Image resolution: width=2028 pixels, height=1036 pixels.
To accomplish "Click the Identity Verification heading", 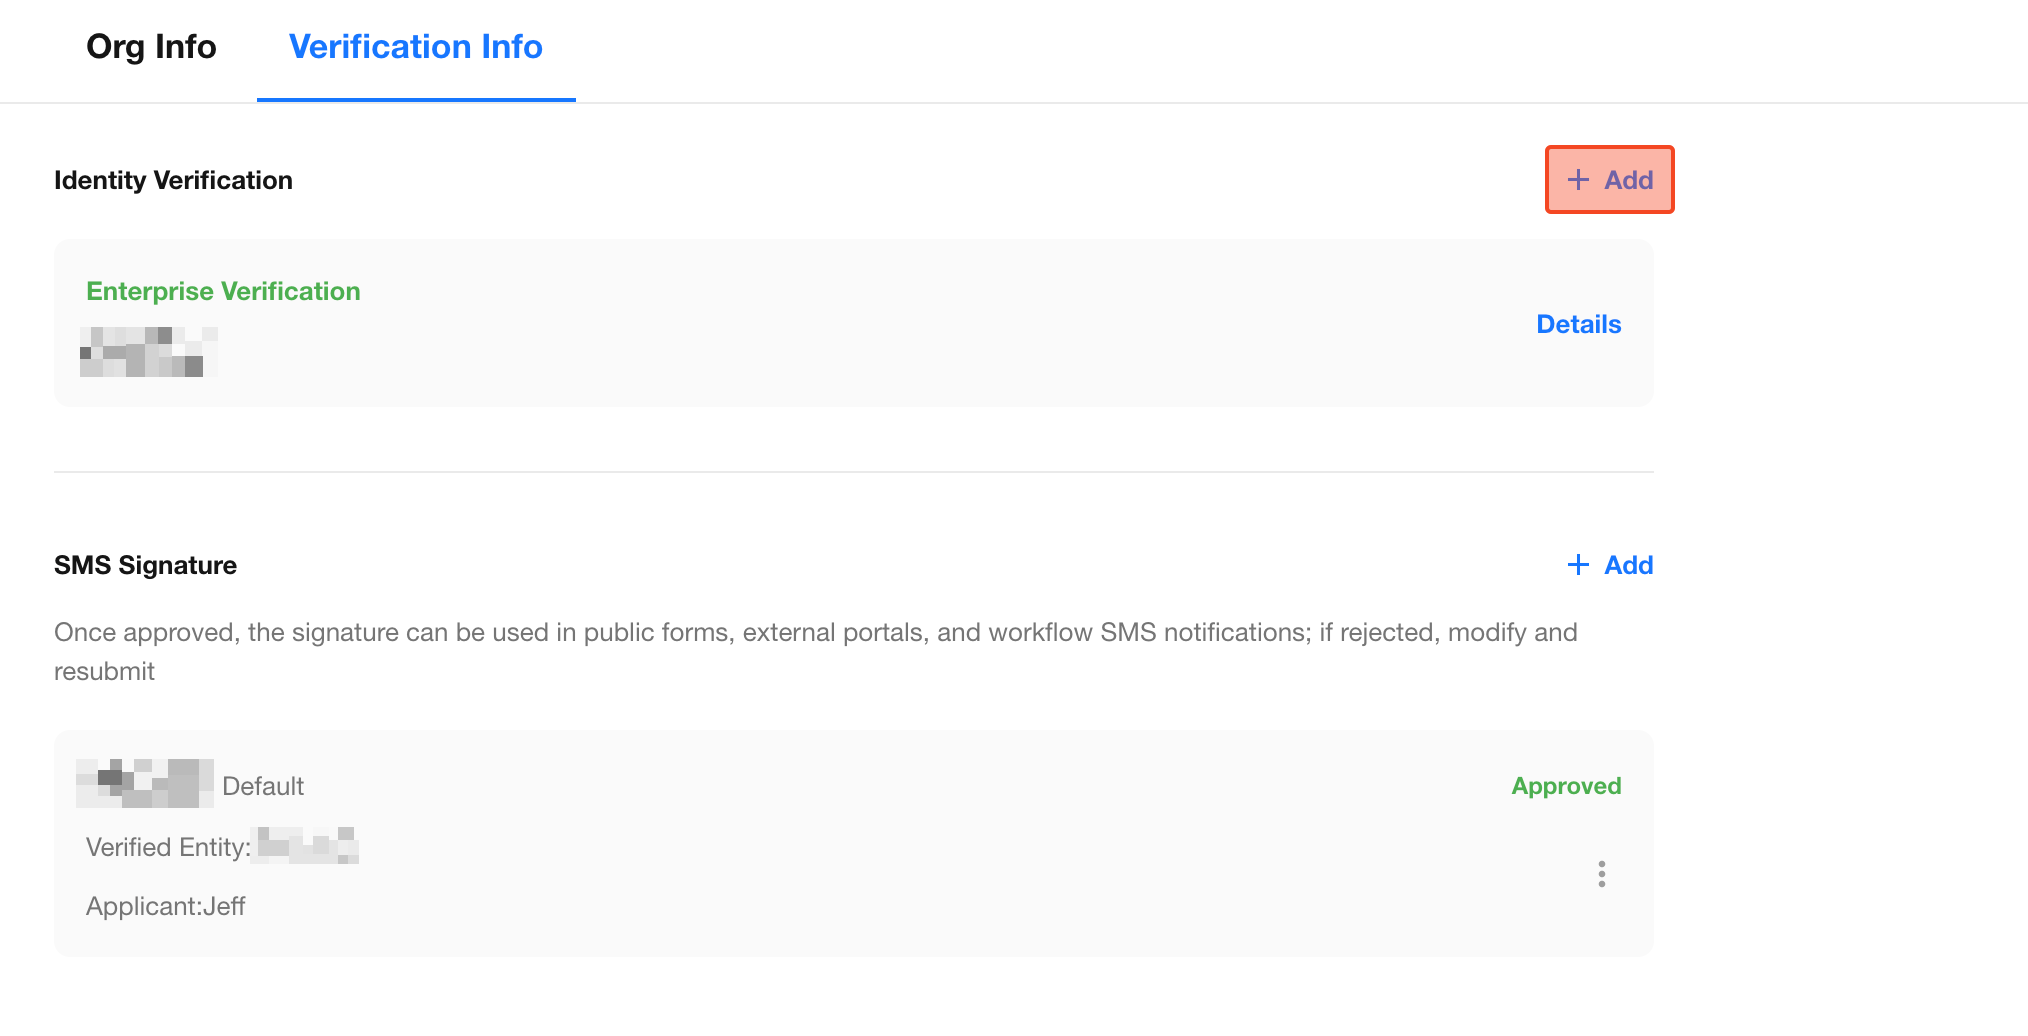I will click(x=173, y=180).
